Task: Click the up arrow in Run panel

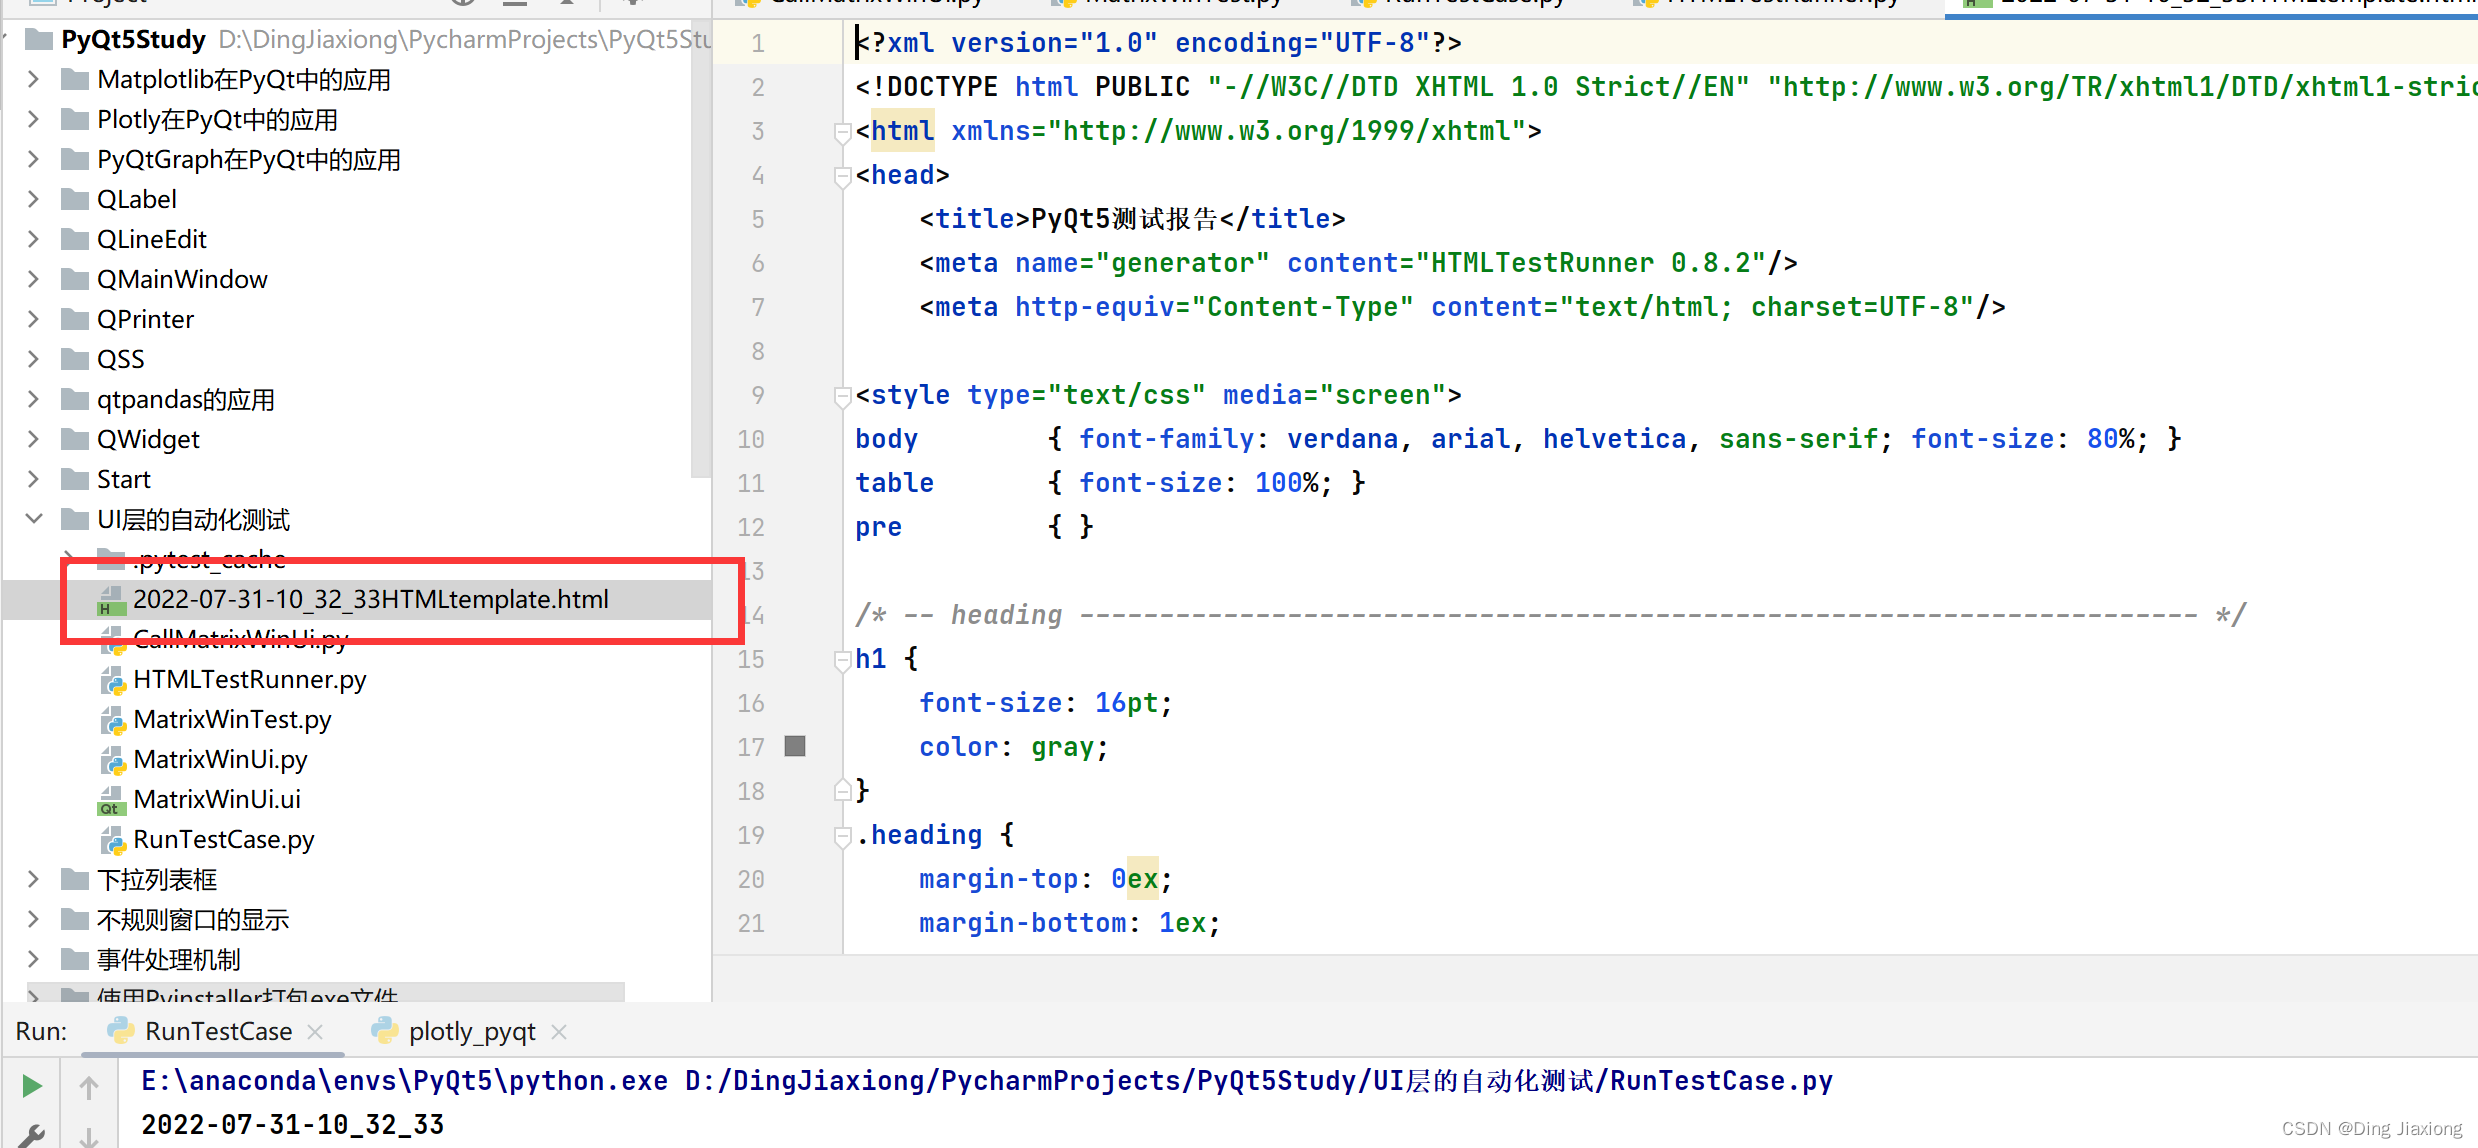Action: click(x=89, y=1087)
